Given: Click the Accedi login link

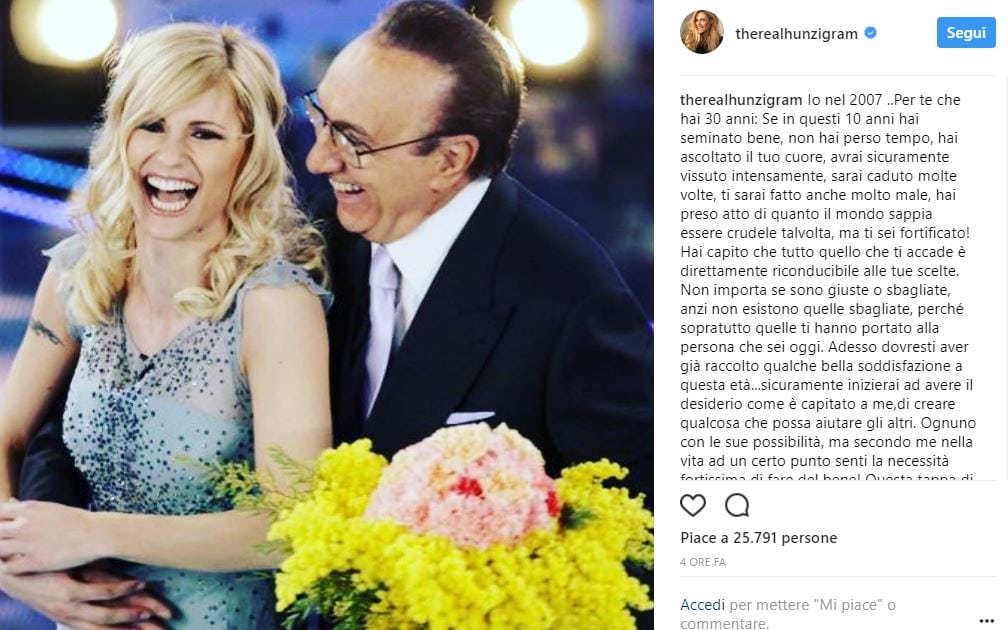Looking at the screenshot, I should tap(702, 605).
